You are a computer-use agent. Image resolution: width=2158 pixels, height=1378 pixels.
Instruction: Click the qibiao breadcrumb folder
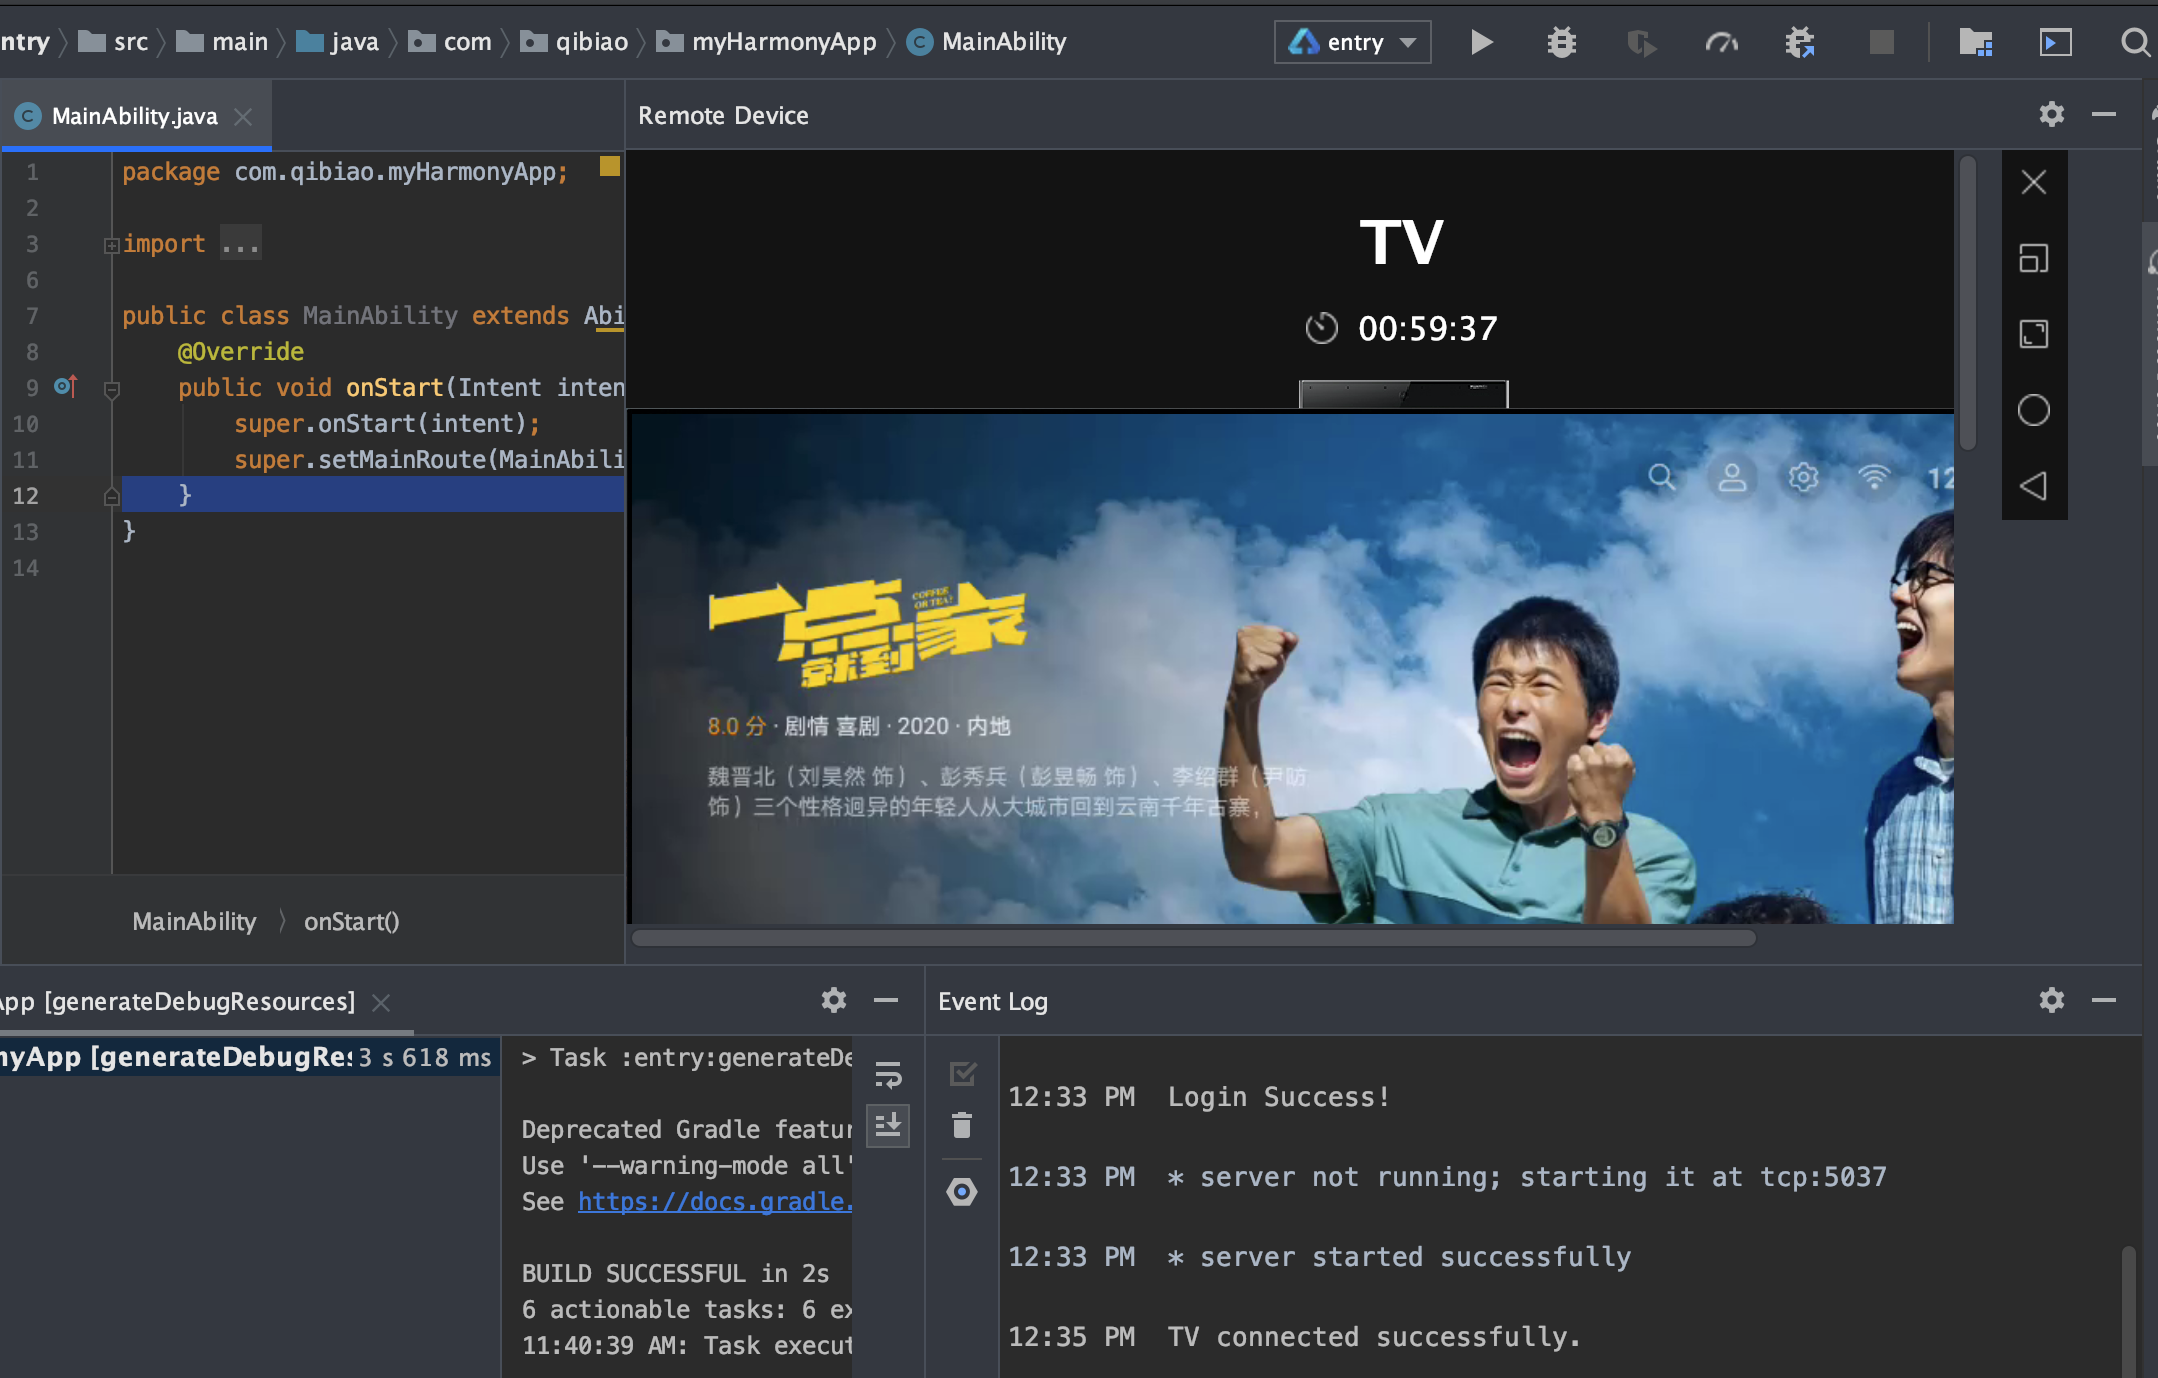[x=575, y=42]
